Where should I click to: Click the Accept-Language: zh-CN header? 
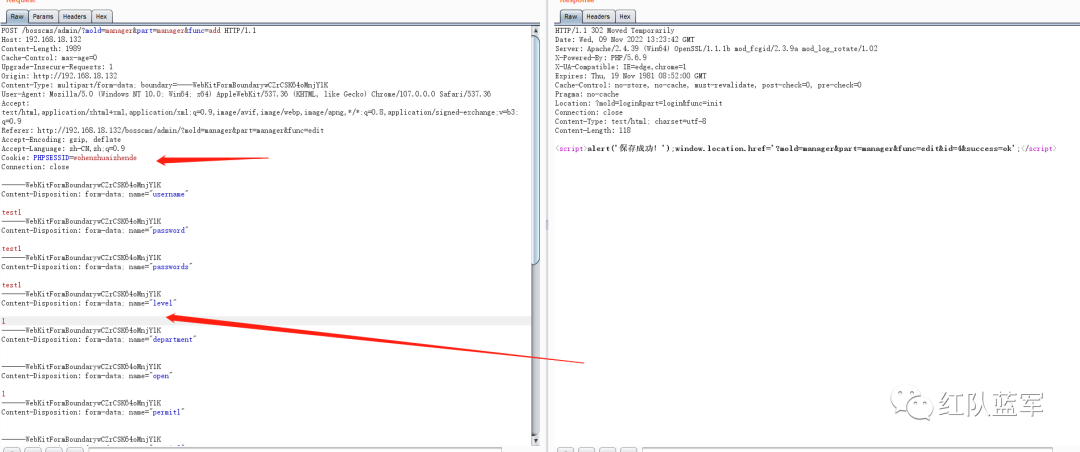[63, 148]
